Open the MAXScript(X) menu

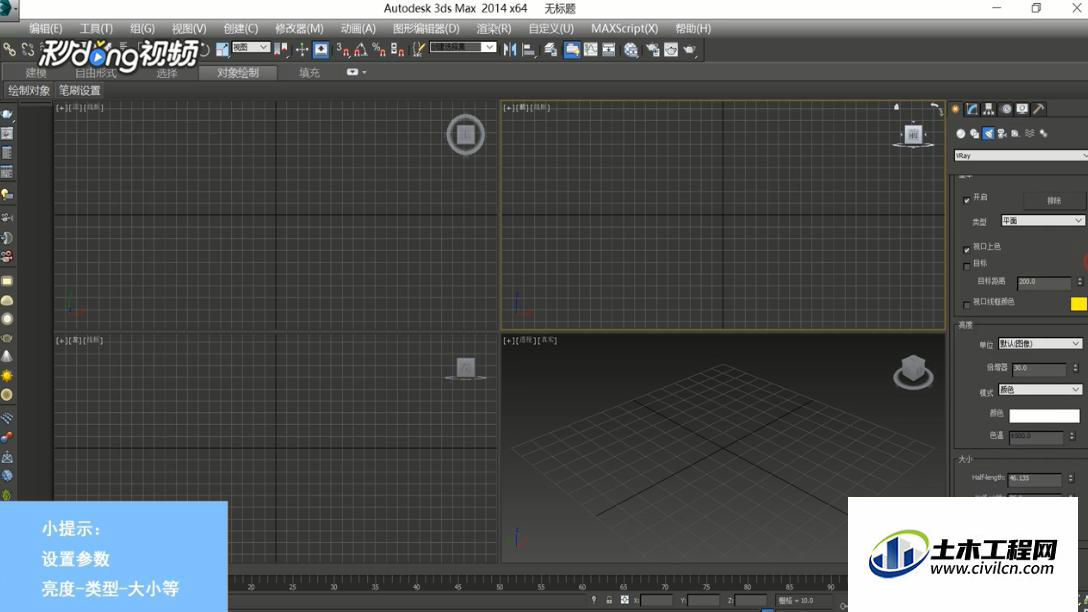click(624, 28)
